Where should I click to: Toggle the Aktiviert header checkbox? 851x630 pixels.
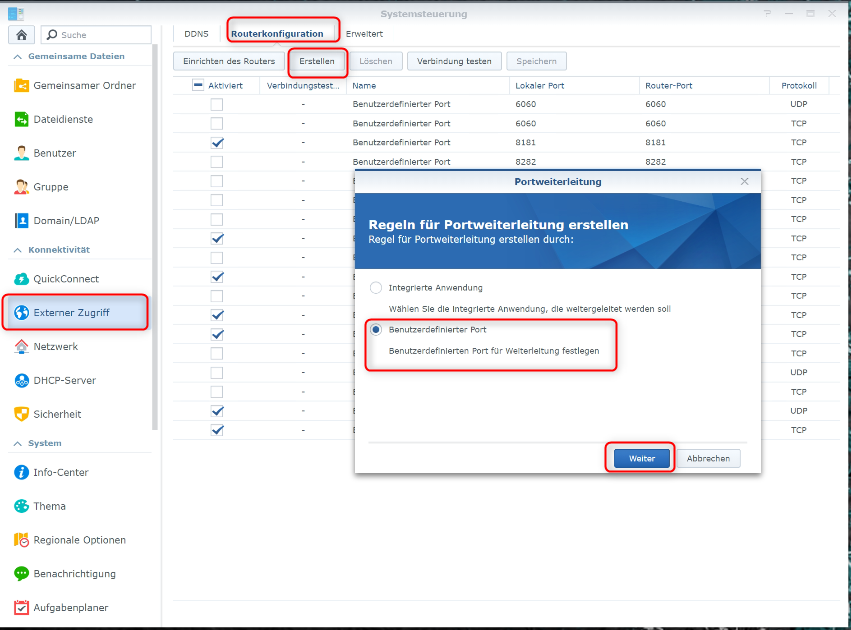pyautogui.click(x=198, y=86)
